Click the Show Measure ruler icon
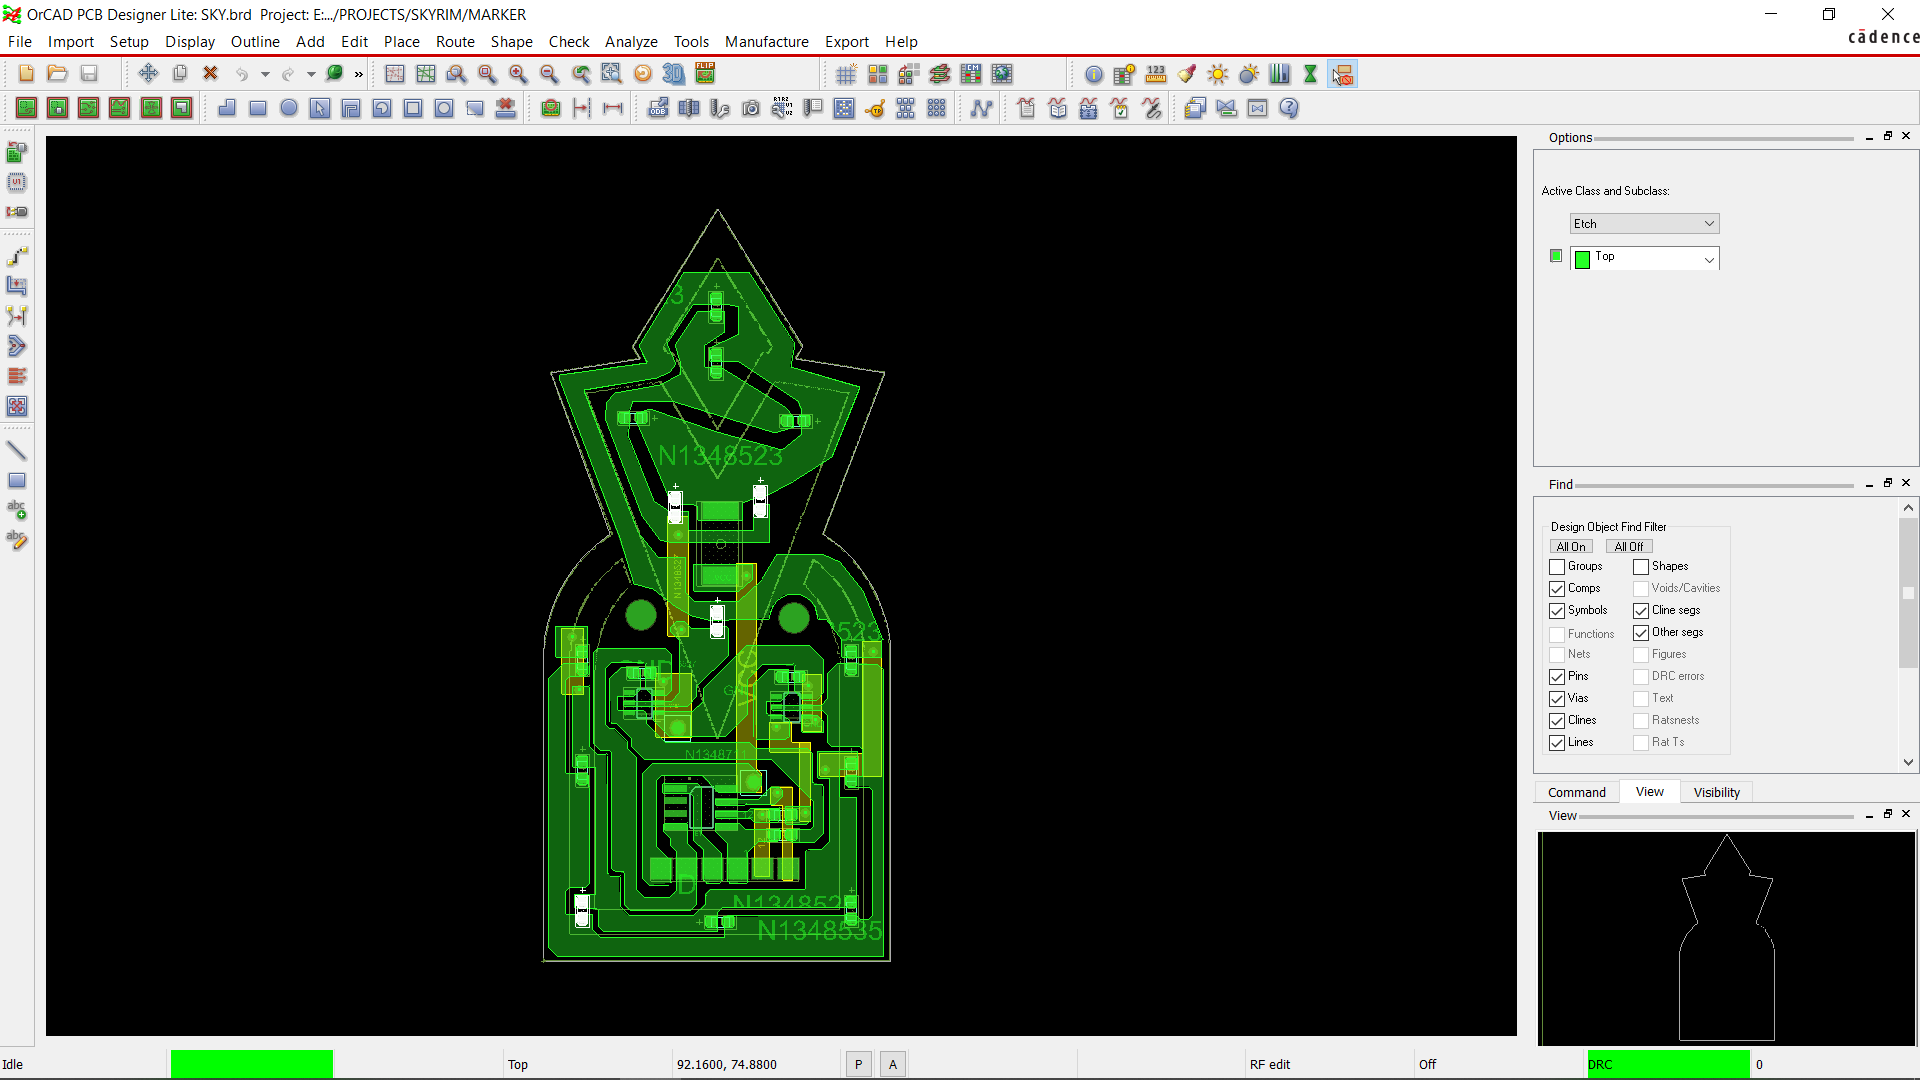Viewport: 1920px width, 1080px height. [x=1156, y=74]
